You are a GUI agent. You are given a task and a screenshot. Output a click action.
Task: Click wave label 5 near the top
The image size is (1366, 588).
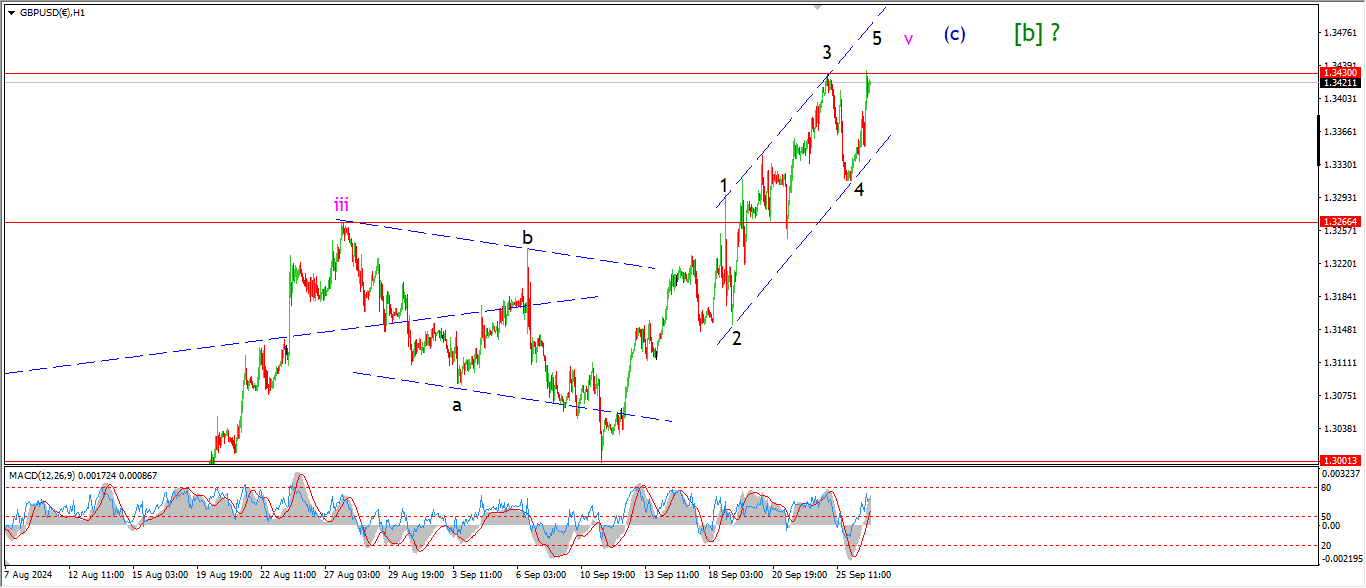[x=876, y=39]
